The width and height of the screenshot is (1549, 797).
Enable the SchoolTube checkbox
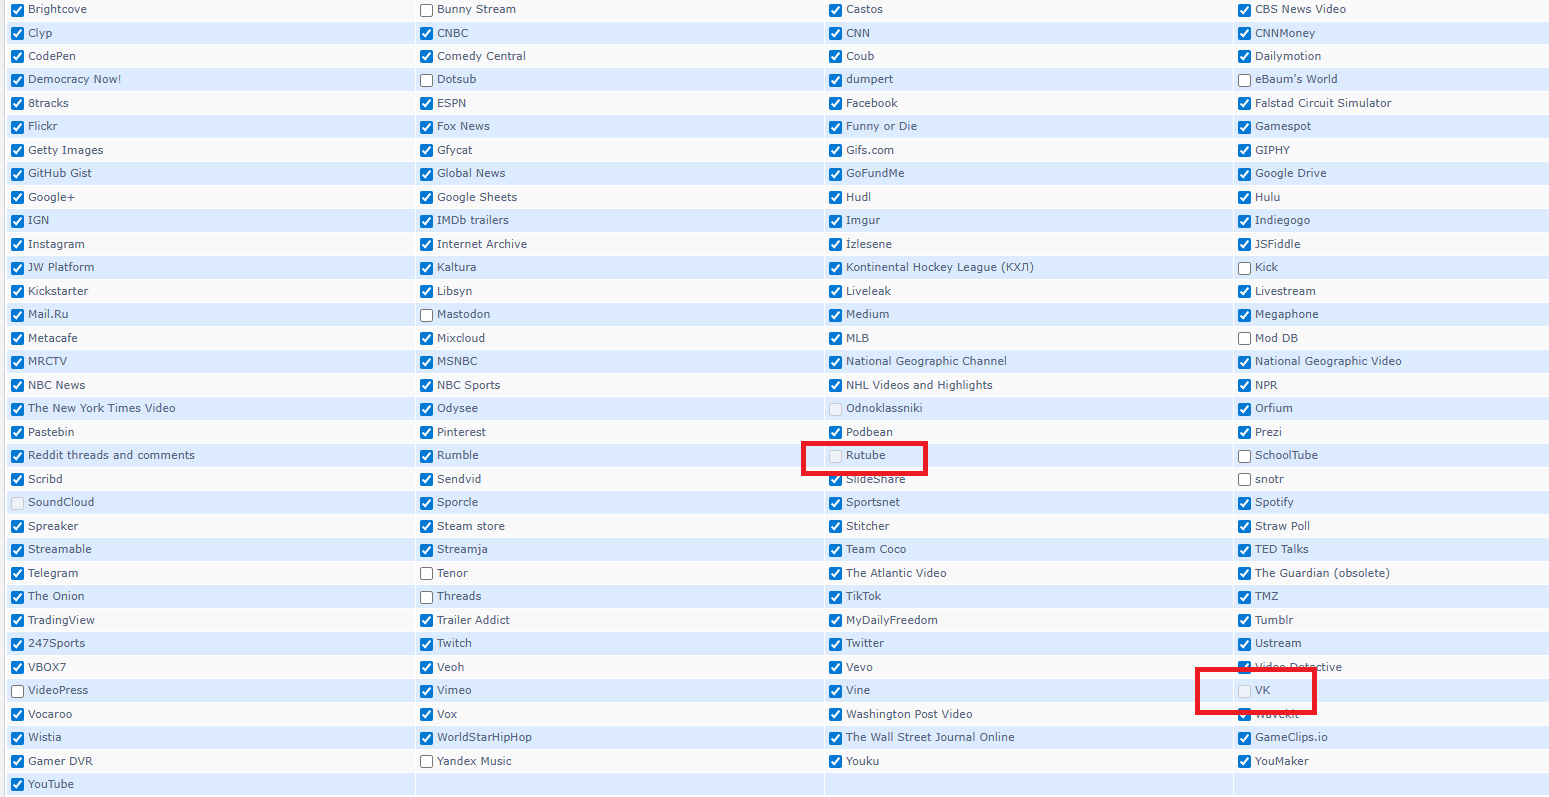tap(1245, 456)
